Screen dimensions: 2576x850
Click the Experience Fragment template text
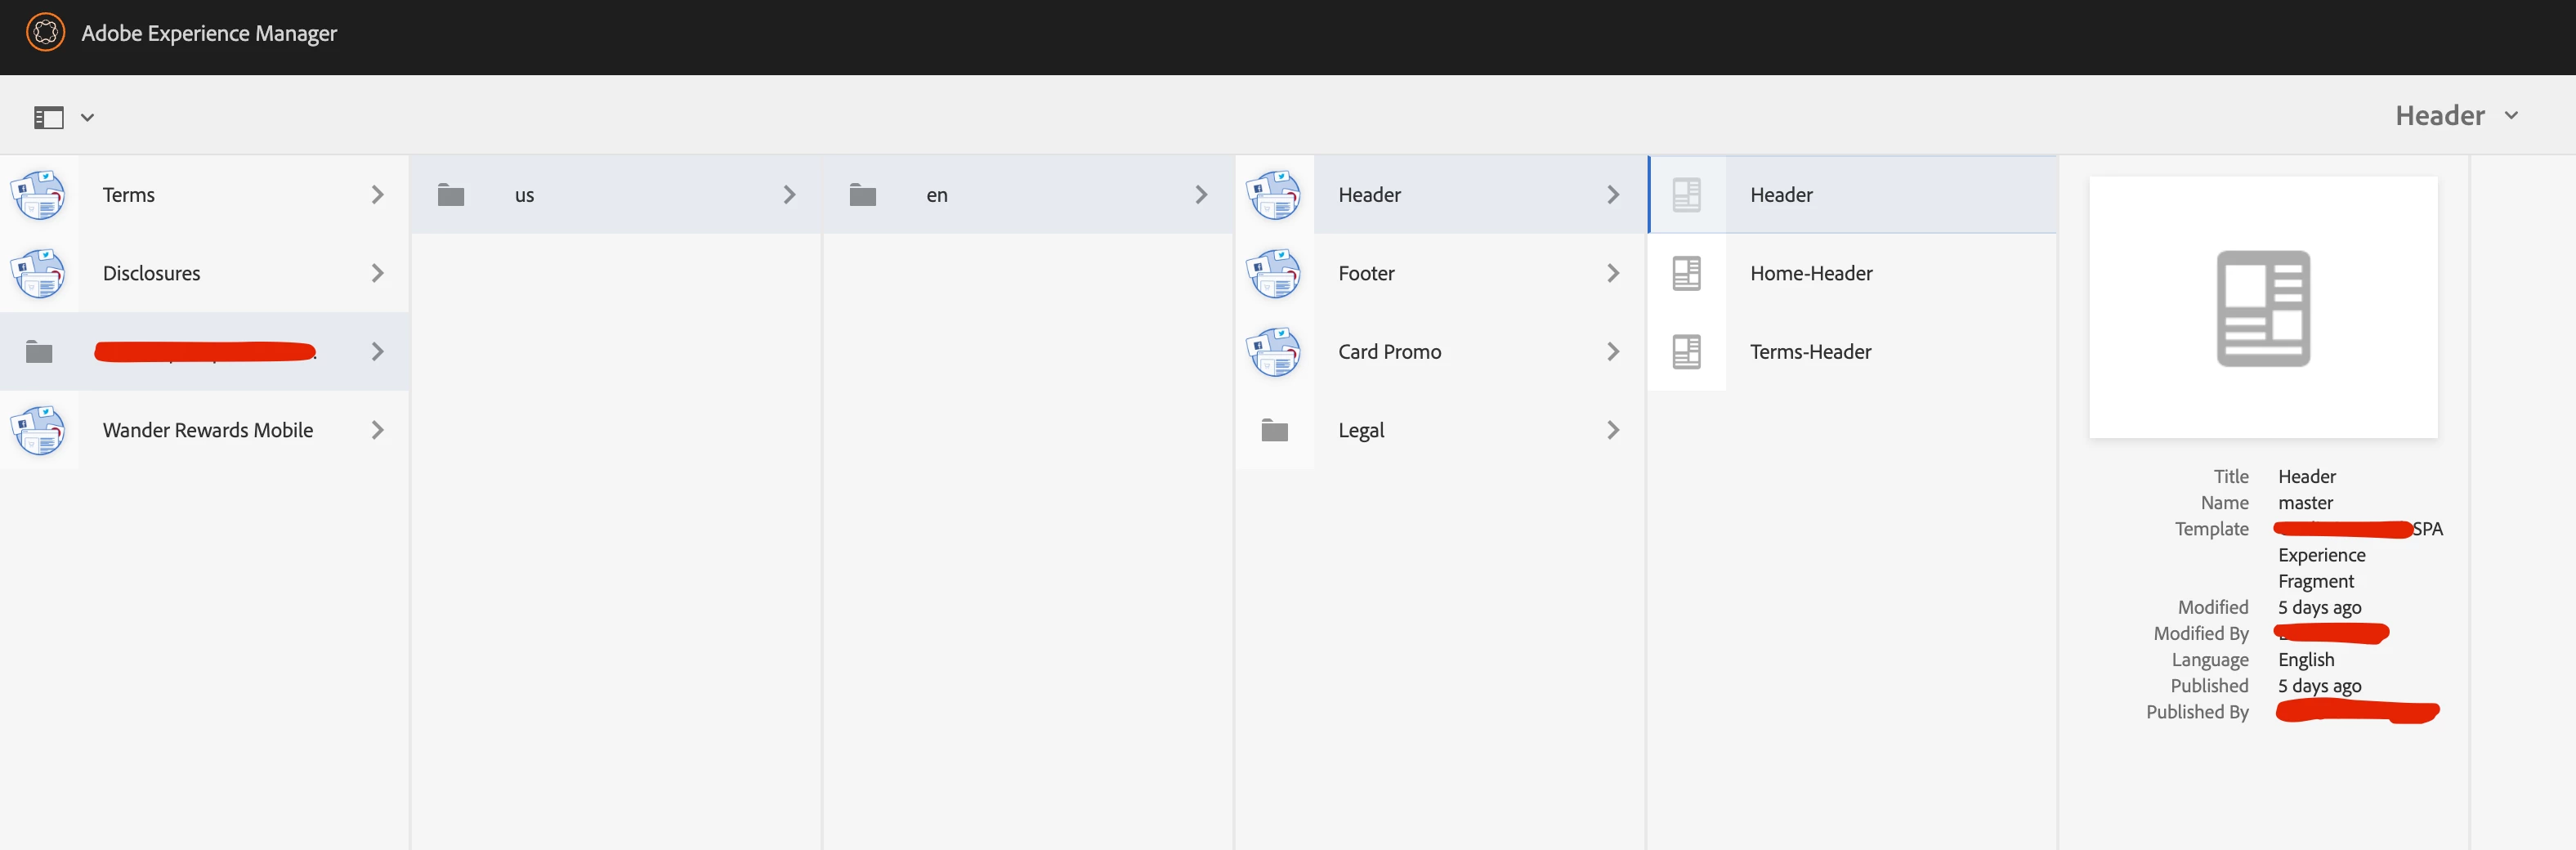click(x=2321, y=568)
